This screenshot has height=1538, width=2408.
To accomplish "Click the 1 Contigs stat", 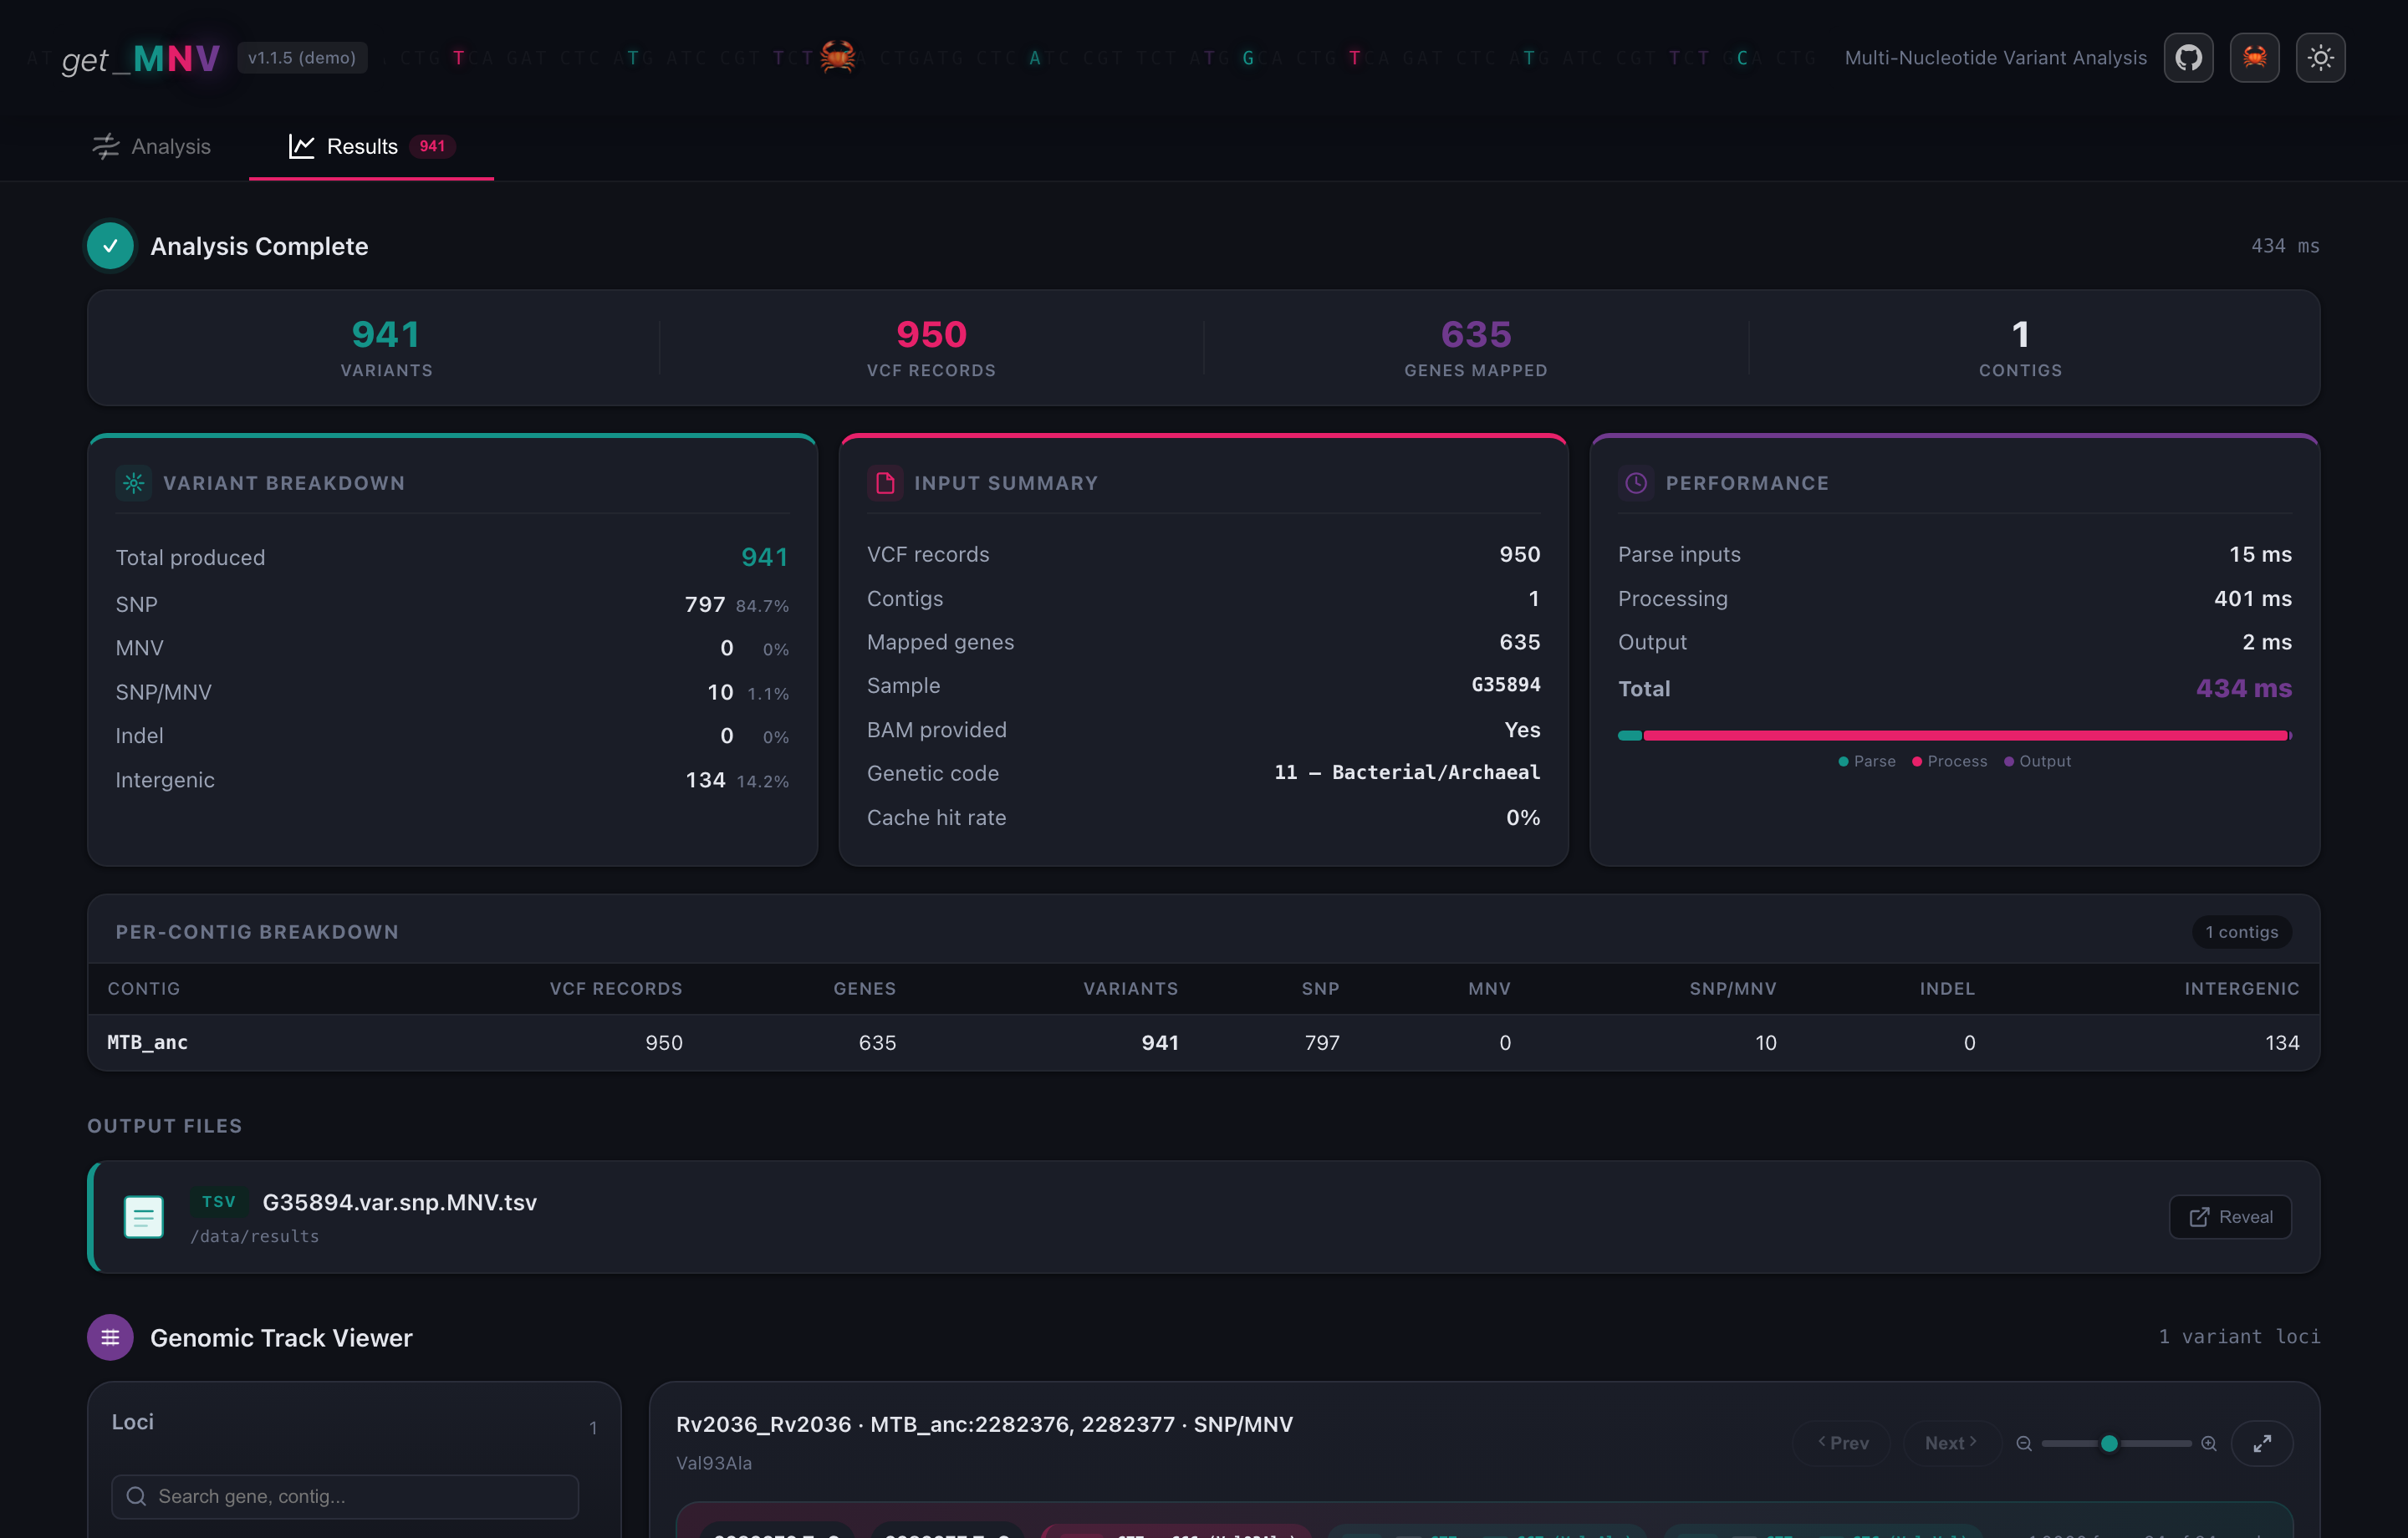I will [x=2020, y=347].
